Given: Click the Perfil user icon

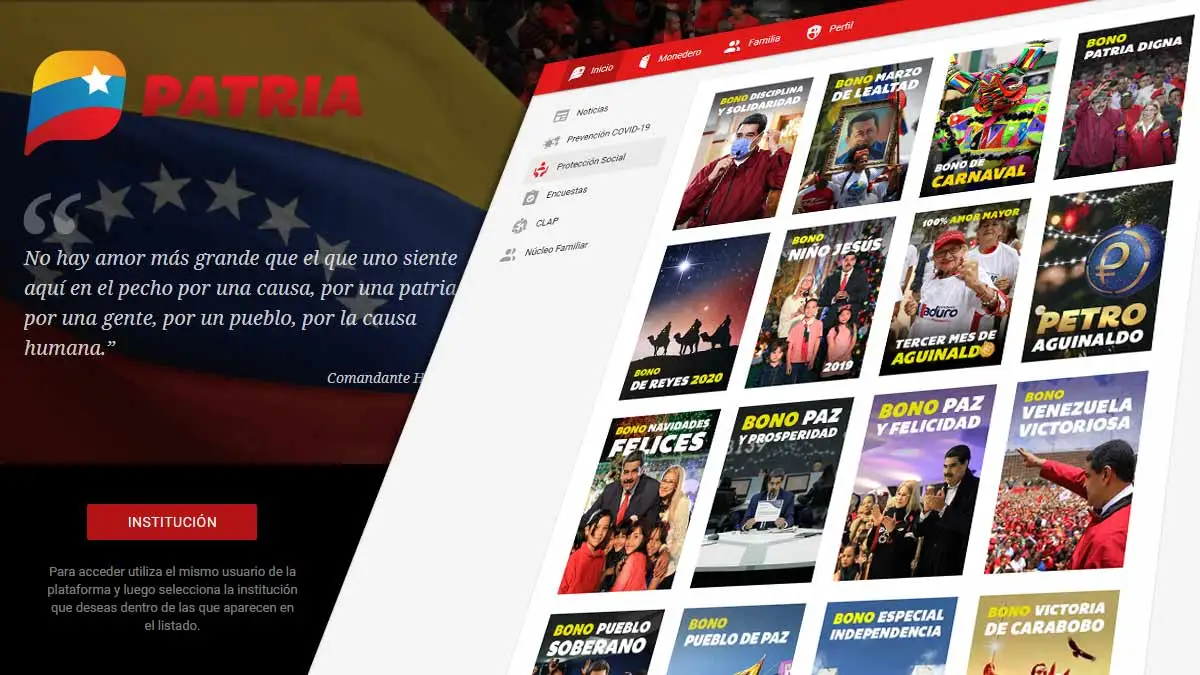Looking at the screenshot, I should coord(813,33).
